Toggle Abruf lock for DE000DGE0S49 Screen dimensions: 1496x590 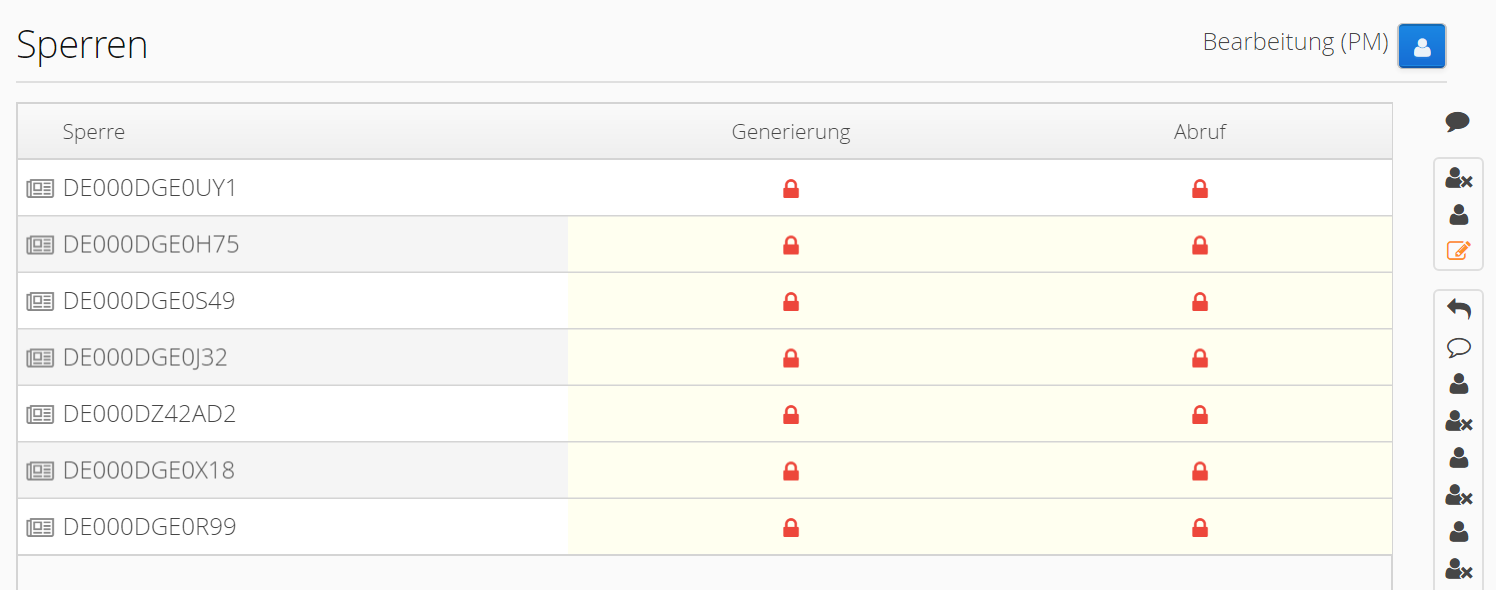(x=1200, y=301)
